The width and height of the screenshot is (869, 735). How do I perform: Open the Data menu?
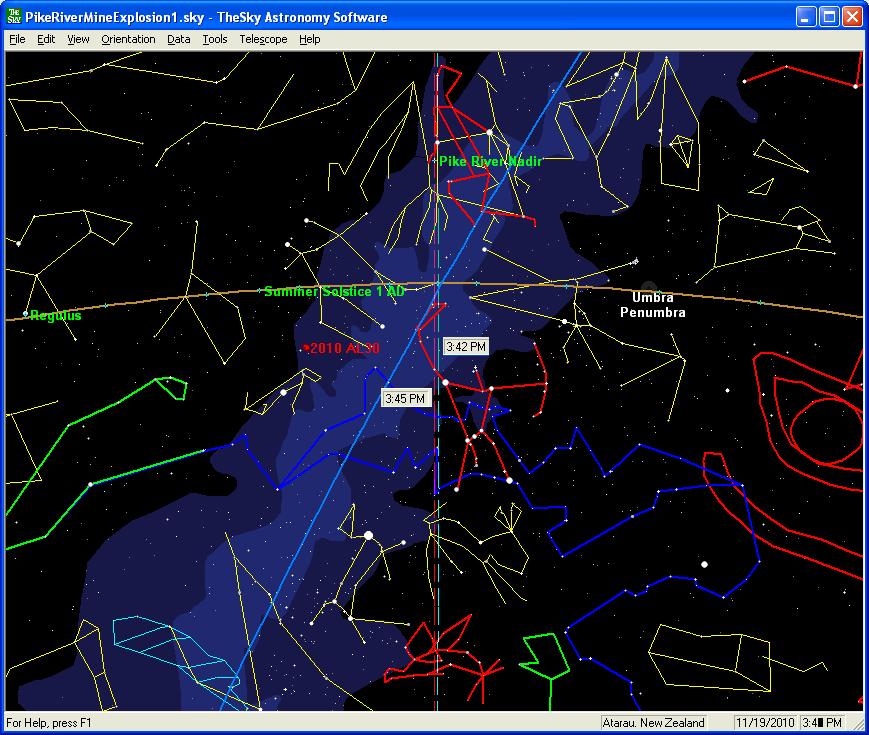(x=178, y=39)
